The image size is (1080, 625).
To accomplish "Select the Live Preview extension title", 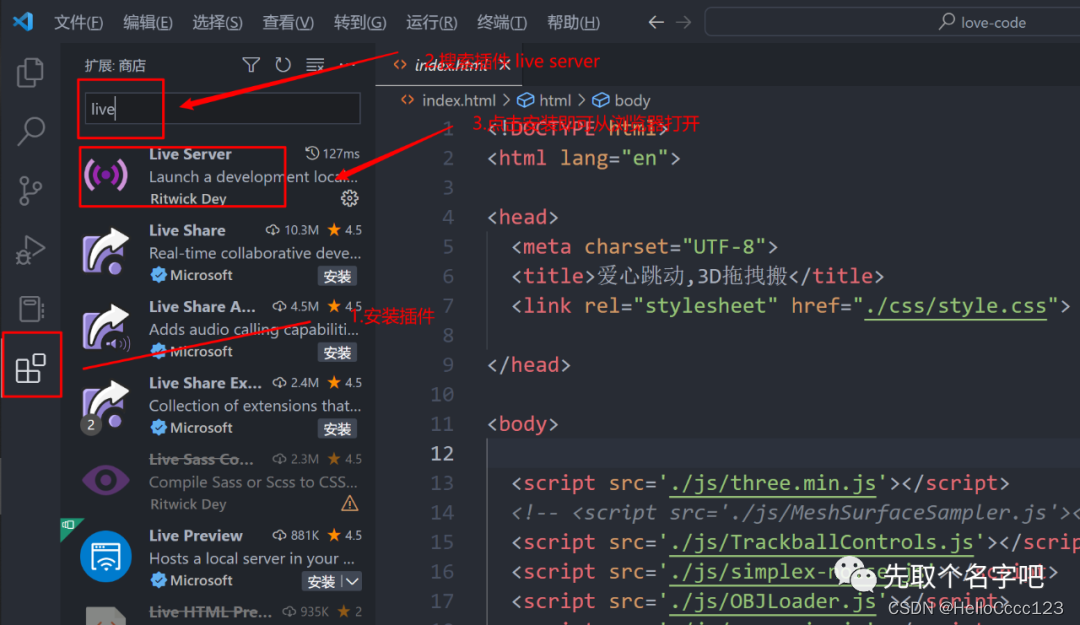I will click(x=196, y=536).
